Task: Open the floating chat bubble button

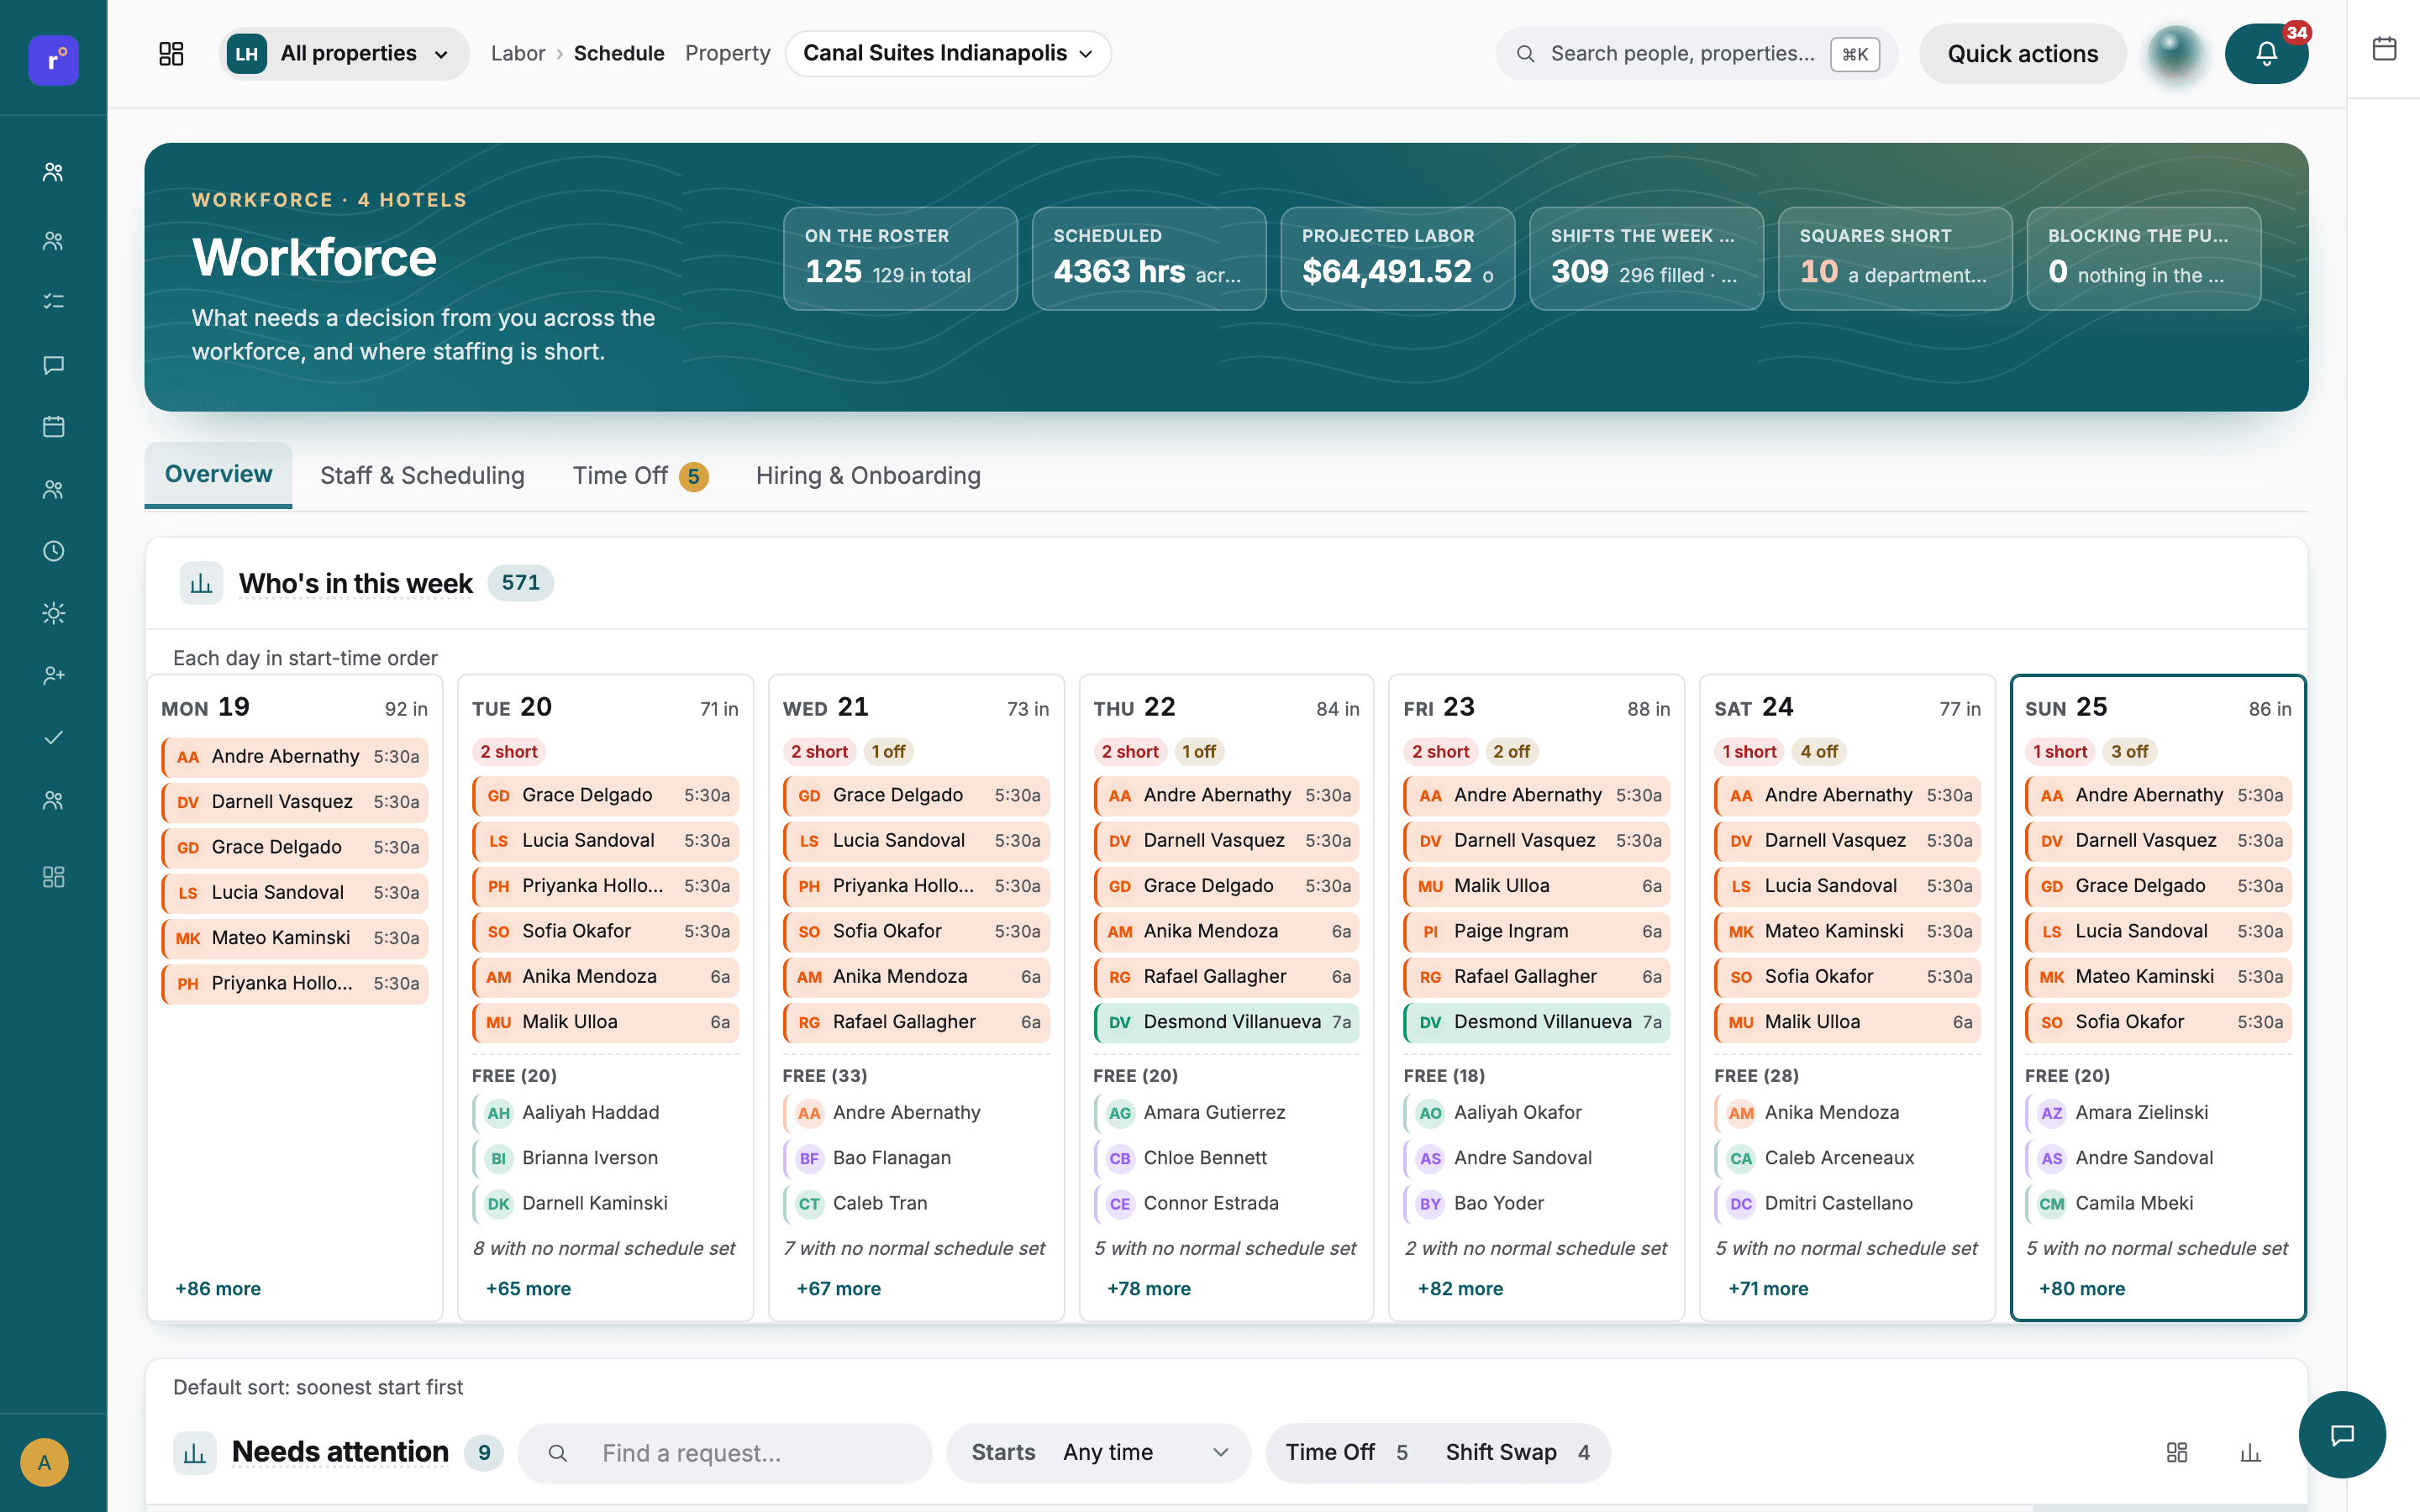Action: click(2342, 1434)
